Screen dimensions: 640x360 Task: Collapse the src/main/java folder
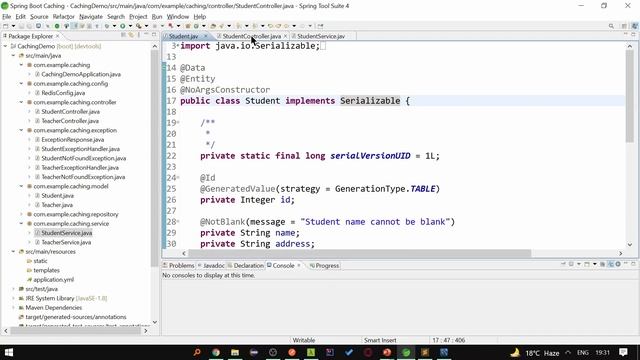(x=13, y=56)
